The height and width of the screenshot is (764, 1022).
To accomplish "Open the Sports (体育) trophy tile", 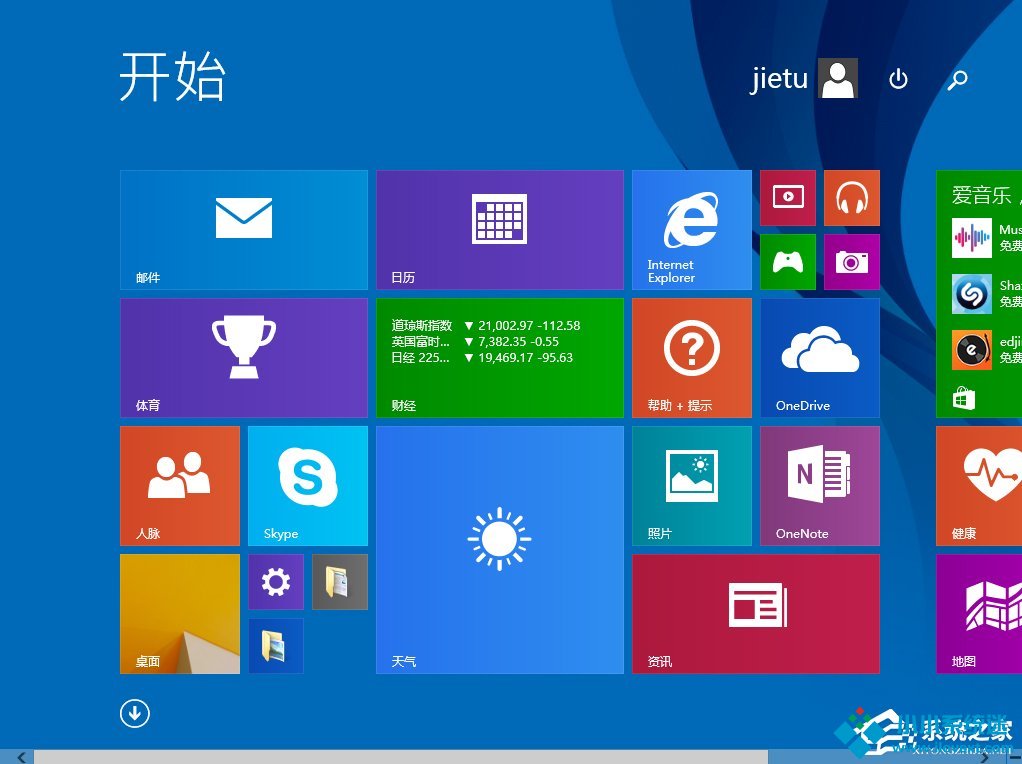I will [x=244, y=358].
